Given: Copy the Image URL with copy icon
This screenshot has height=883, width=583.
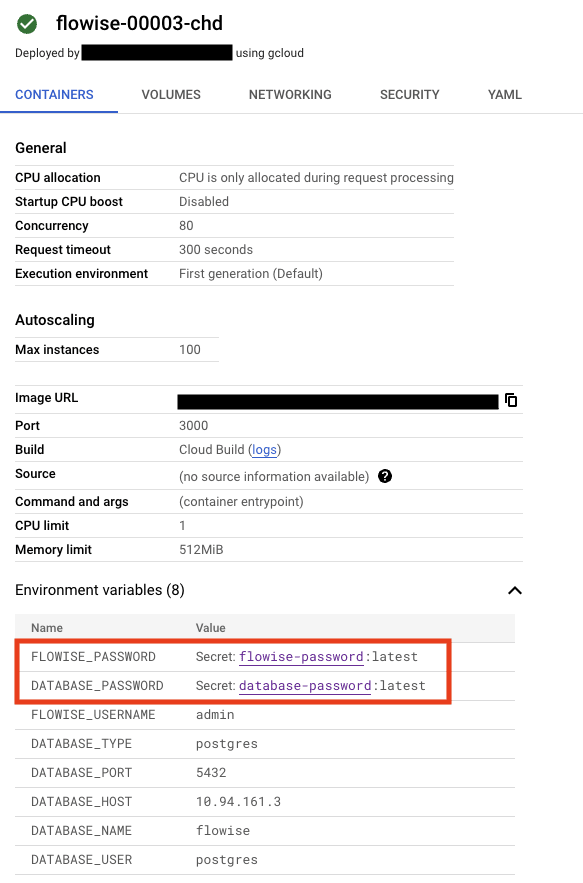Looking at the screenshot, I should (x=511, y=400).
